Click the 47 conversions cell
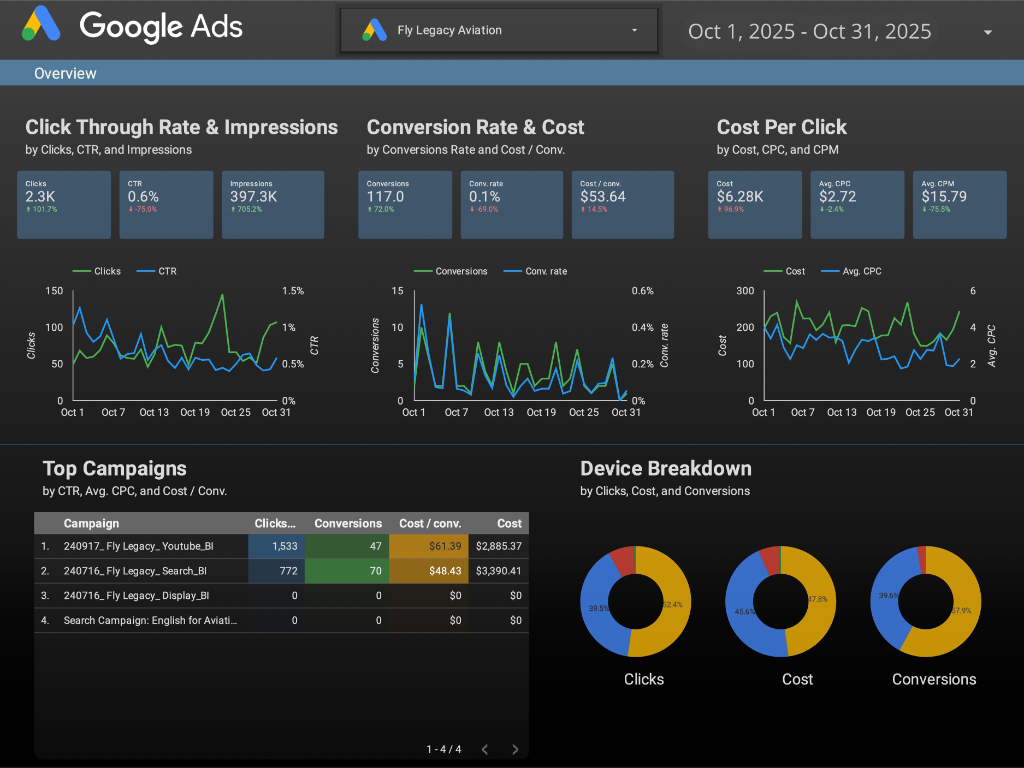 pyautogui.click(x=347, y=546)
